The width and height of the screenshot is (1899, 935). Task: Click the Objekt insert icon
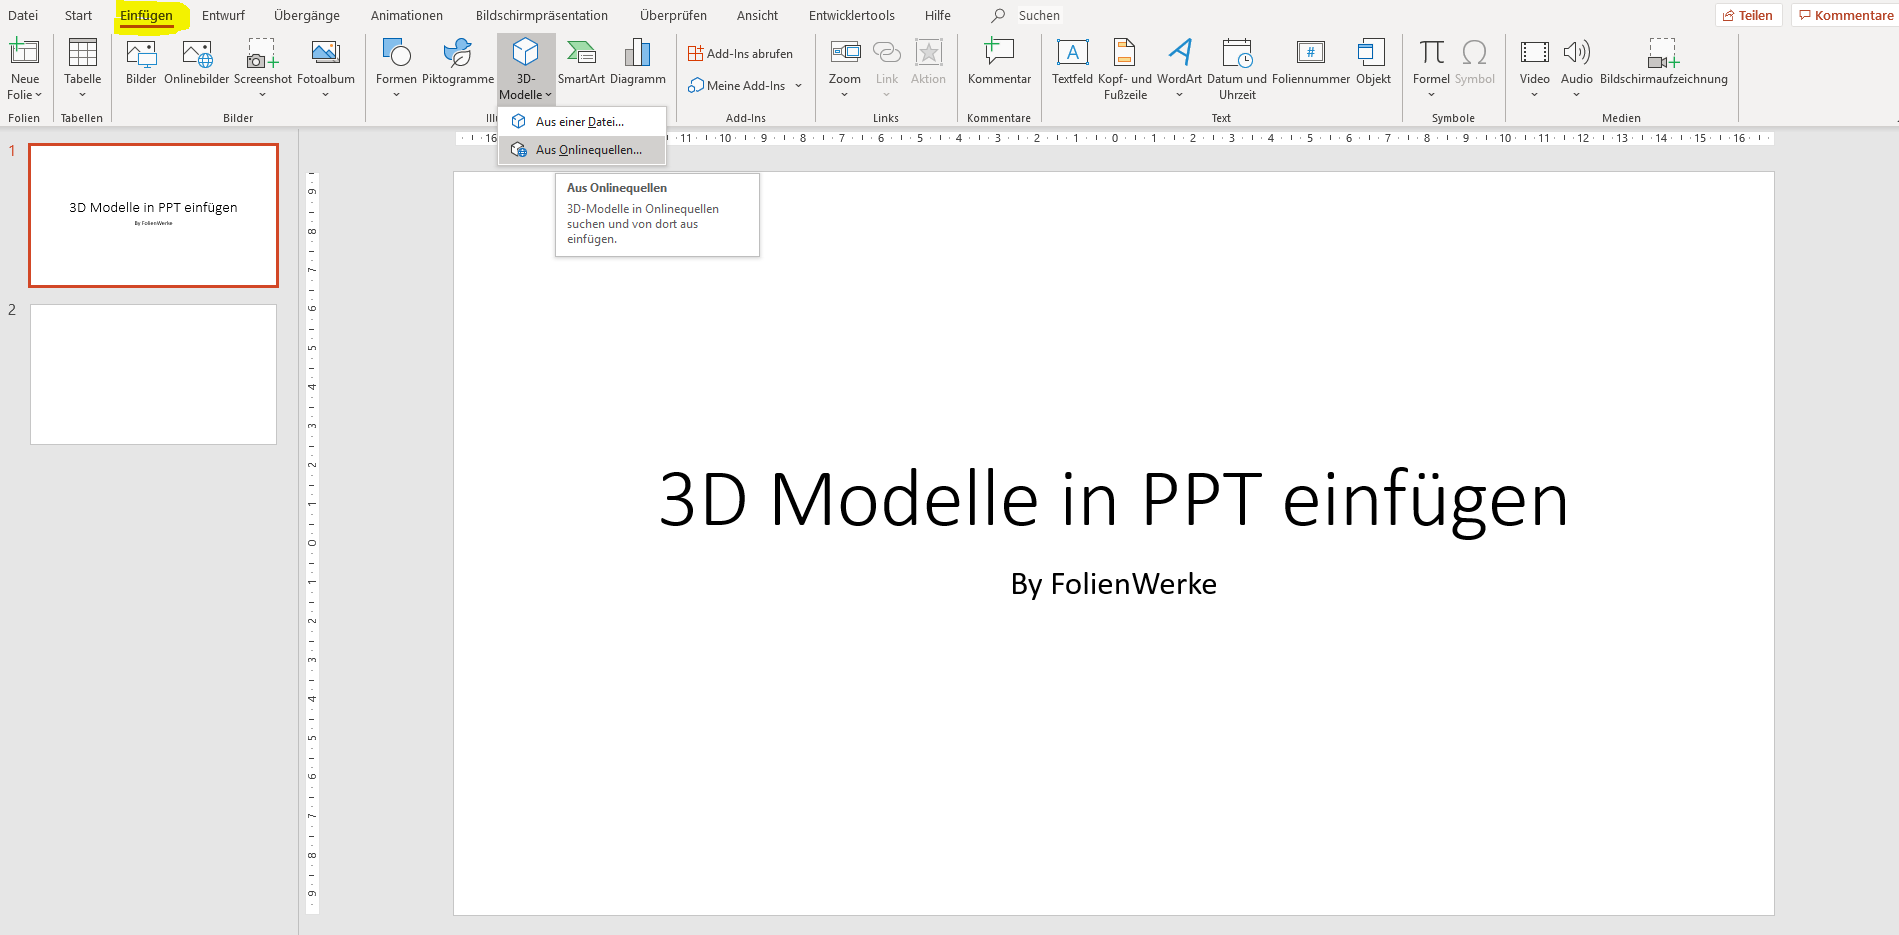(x=1372, y=52)
